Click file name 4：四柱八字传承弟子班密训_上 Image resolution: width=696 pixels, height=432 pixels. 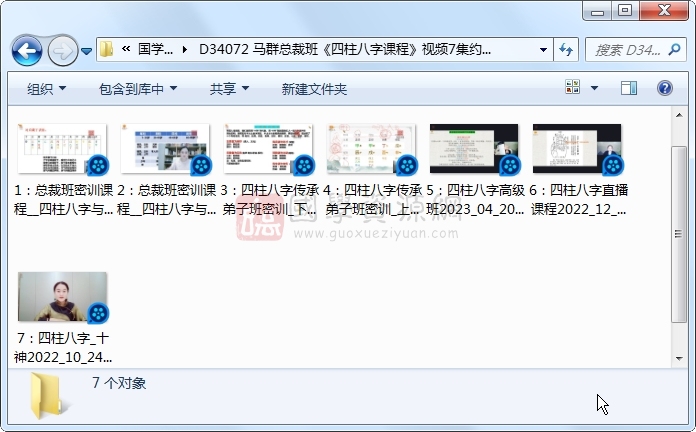(372, 199)
